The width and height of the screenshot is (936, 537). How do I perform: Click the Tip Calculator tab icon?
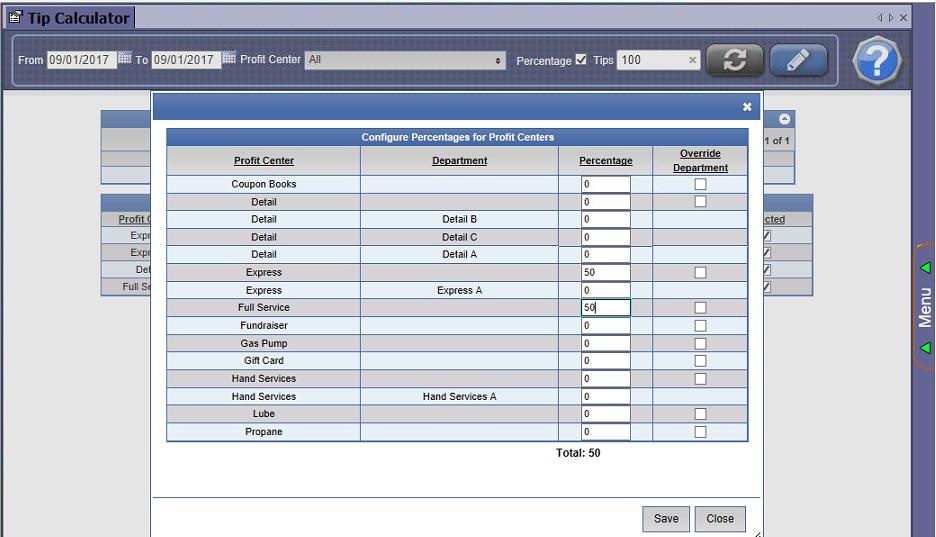click(15, 18)
